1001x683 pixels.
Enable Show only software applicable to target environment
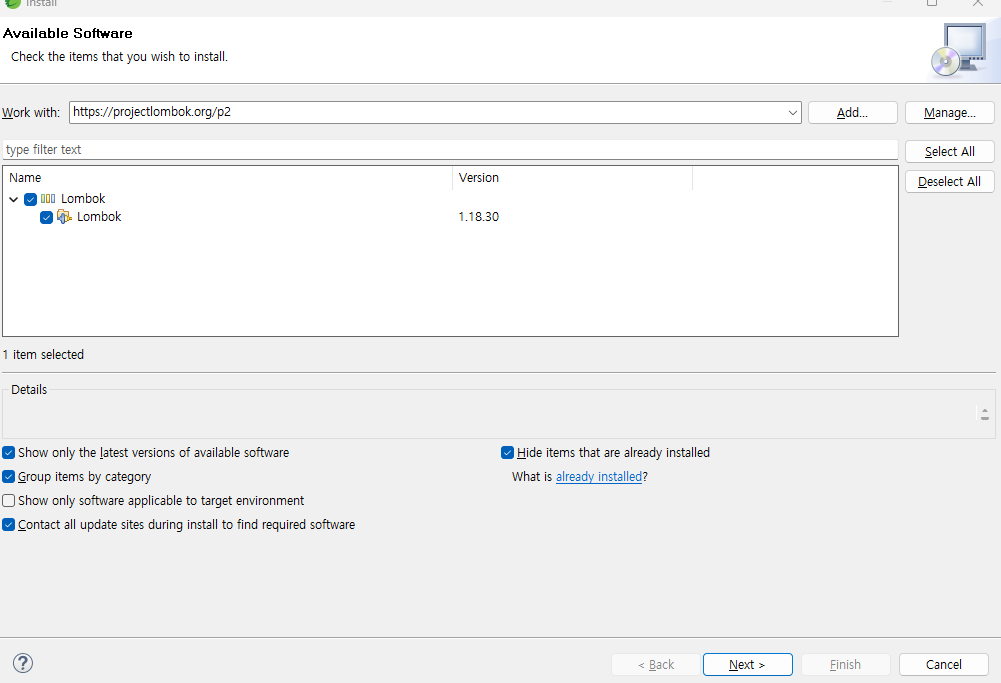point(8,500)
